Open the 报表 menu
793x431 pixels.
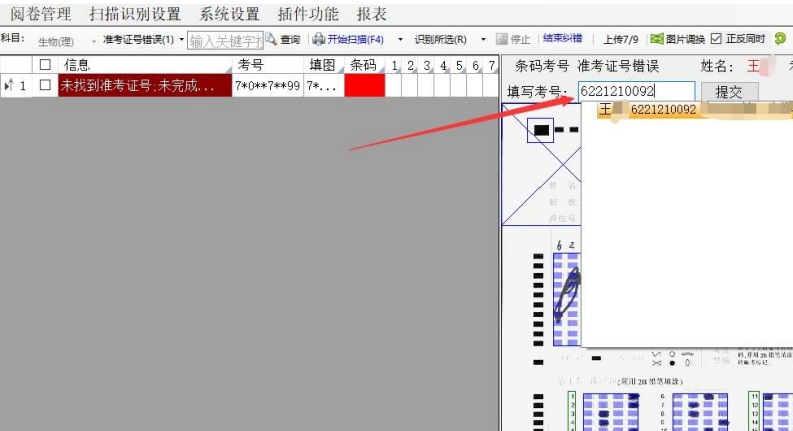click(371, 14)
